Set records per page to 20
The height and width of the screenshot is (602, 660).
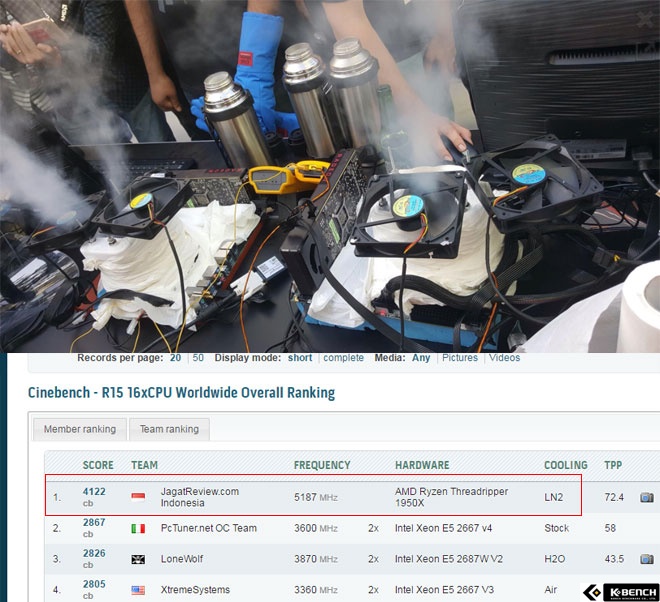pyautogui.click(x=176, y=358)
